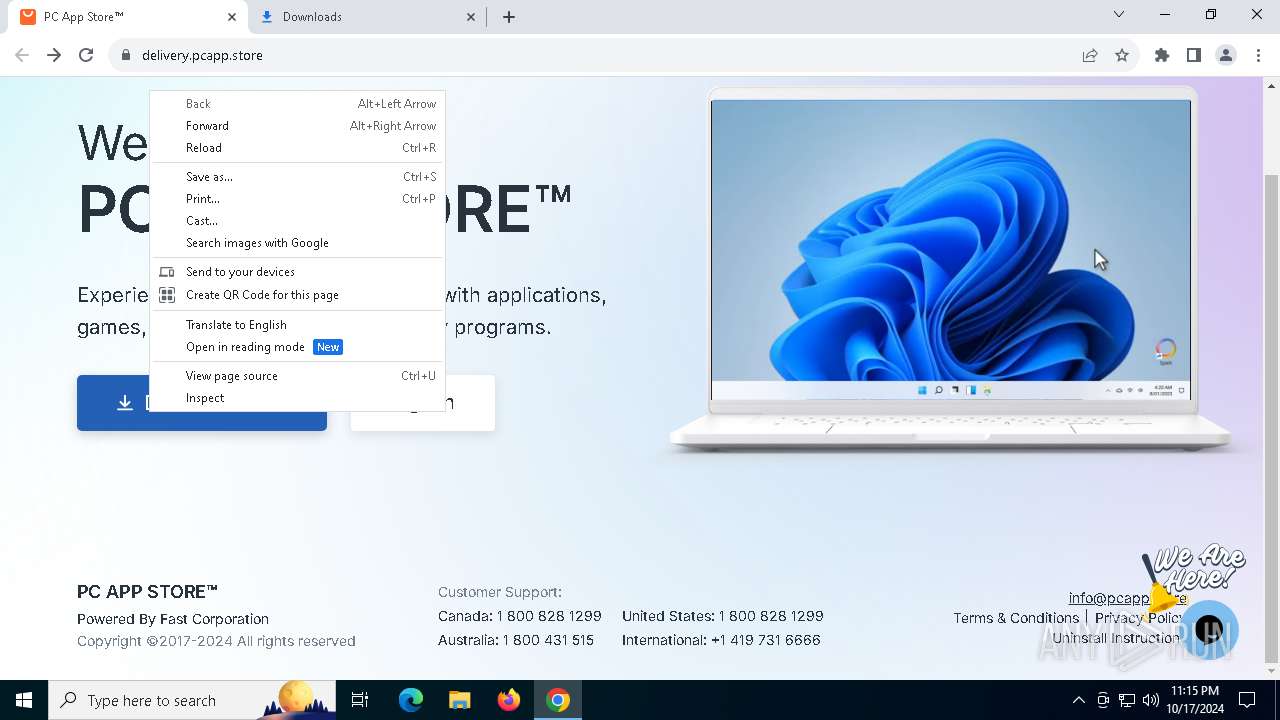Viewport: 1280px width, 720px height.
Task: Select Inspect from the context menu
Action: (x=297, y=398)
